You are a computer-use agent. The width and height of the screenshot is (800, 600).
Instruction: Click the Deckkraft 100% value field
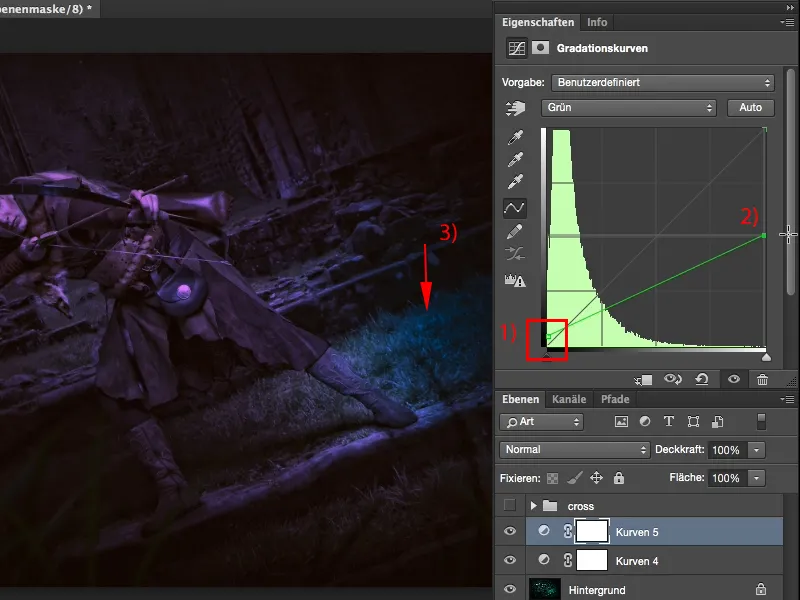pyautogui.click(x=727, y=450)
